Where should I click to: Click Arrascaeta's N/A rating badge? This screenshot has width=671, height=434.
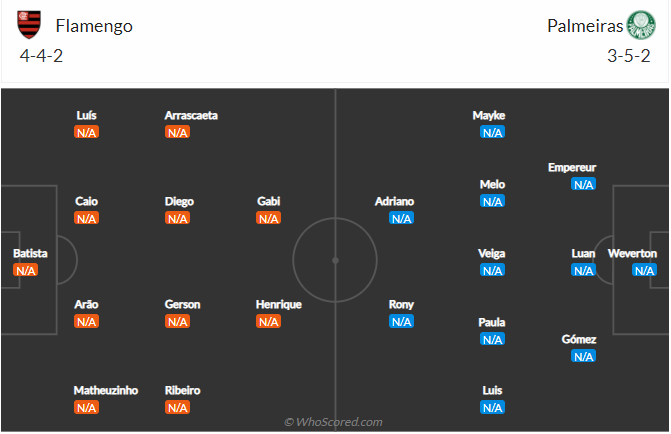(177, 132)
